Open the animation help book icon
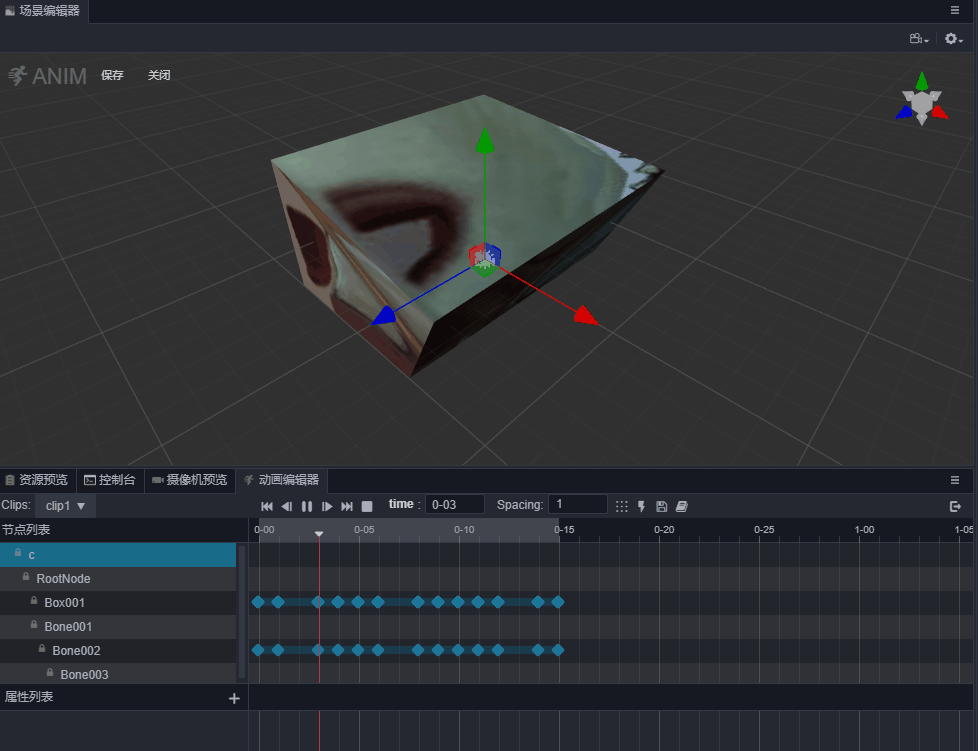Image resolution: width=978 pixels, height=751 pixels. point(681,506)
